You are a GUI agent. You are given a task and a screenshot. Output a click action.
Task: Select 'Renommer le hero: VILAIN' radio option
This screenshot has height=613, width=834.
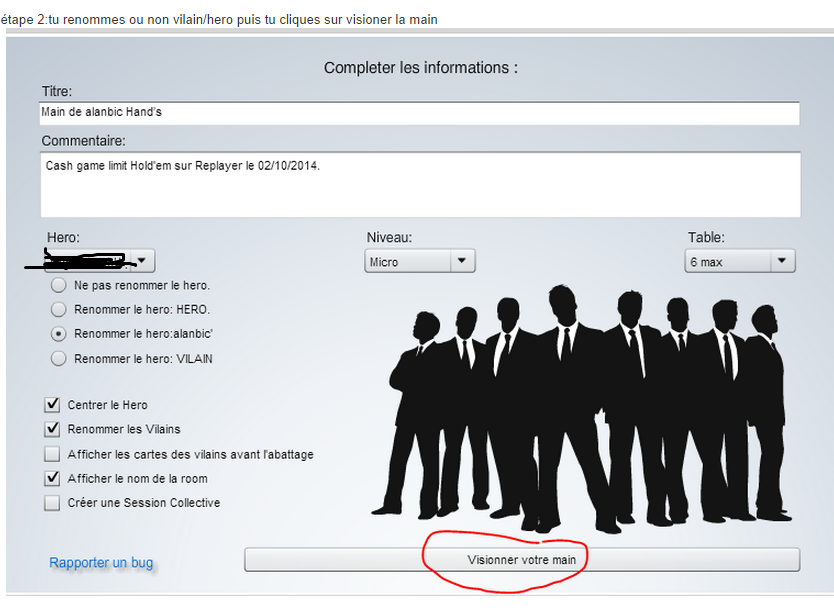tap(59, 359)
